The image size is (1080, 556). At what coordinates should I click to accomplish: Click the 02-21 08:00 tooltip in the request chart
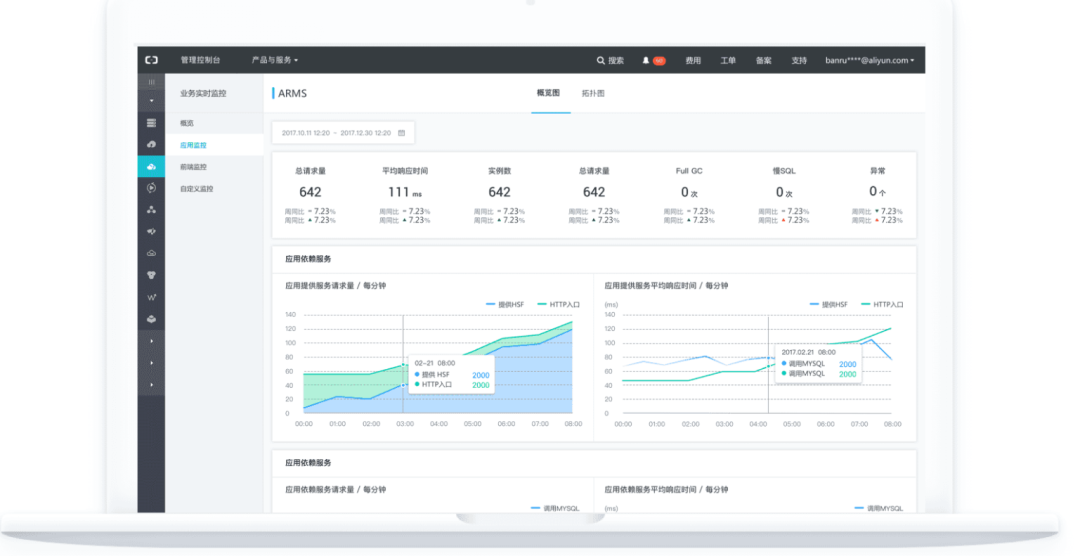click(x=451, y=375)
